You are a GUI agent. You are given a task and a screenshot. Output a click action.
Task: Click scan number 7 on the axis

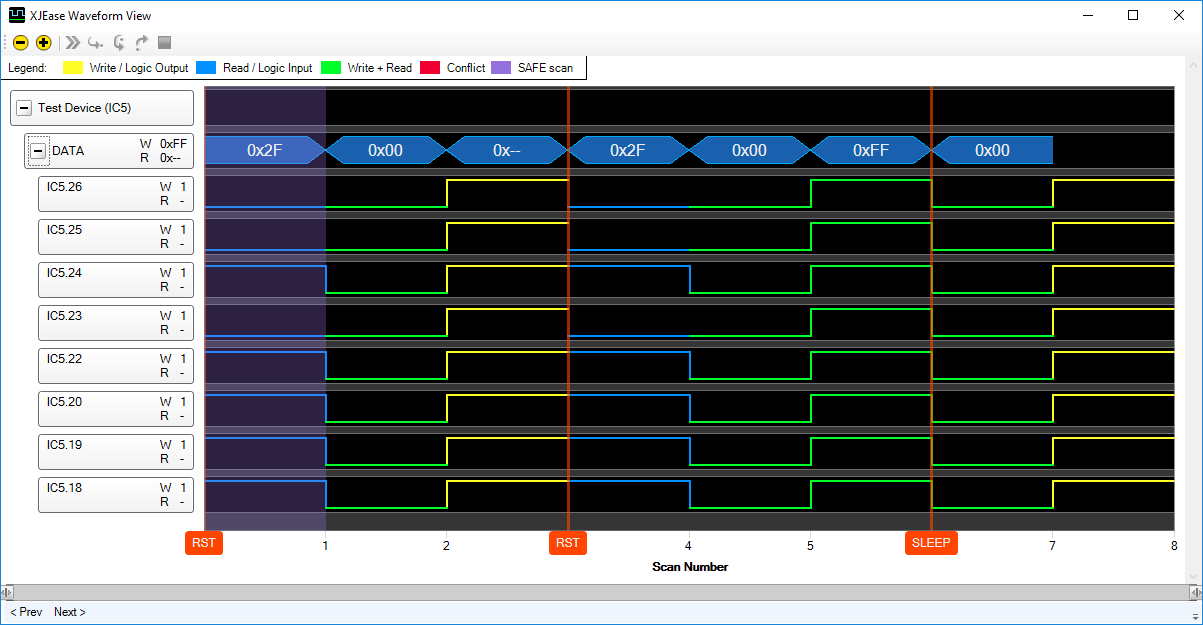point(1052,546)
